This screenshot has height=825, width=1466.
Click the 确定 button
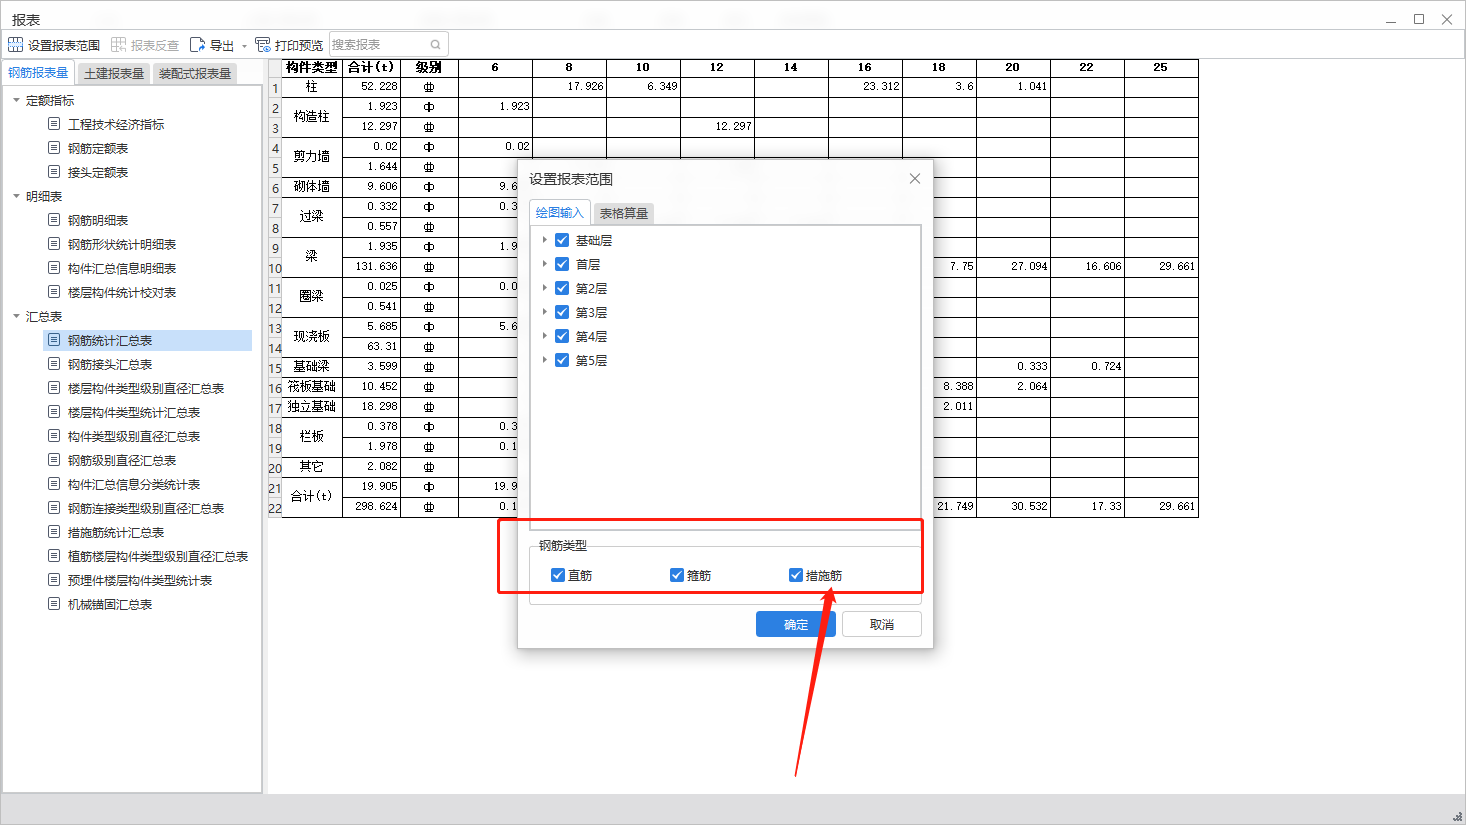(x=796, y=624)
